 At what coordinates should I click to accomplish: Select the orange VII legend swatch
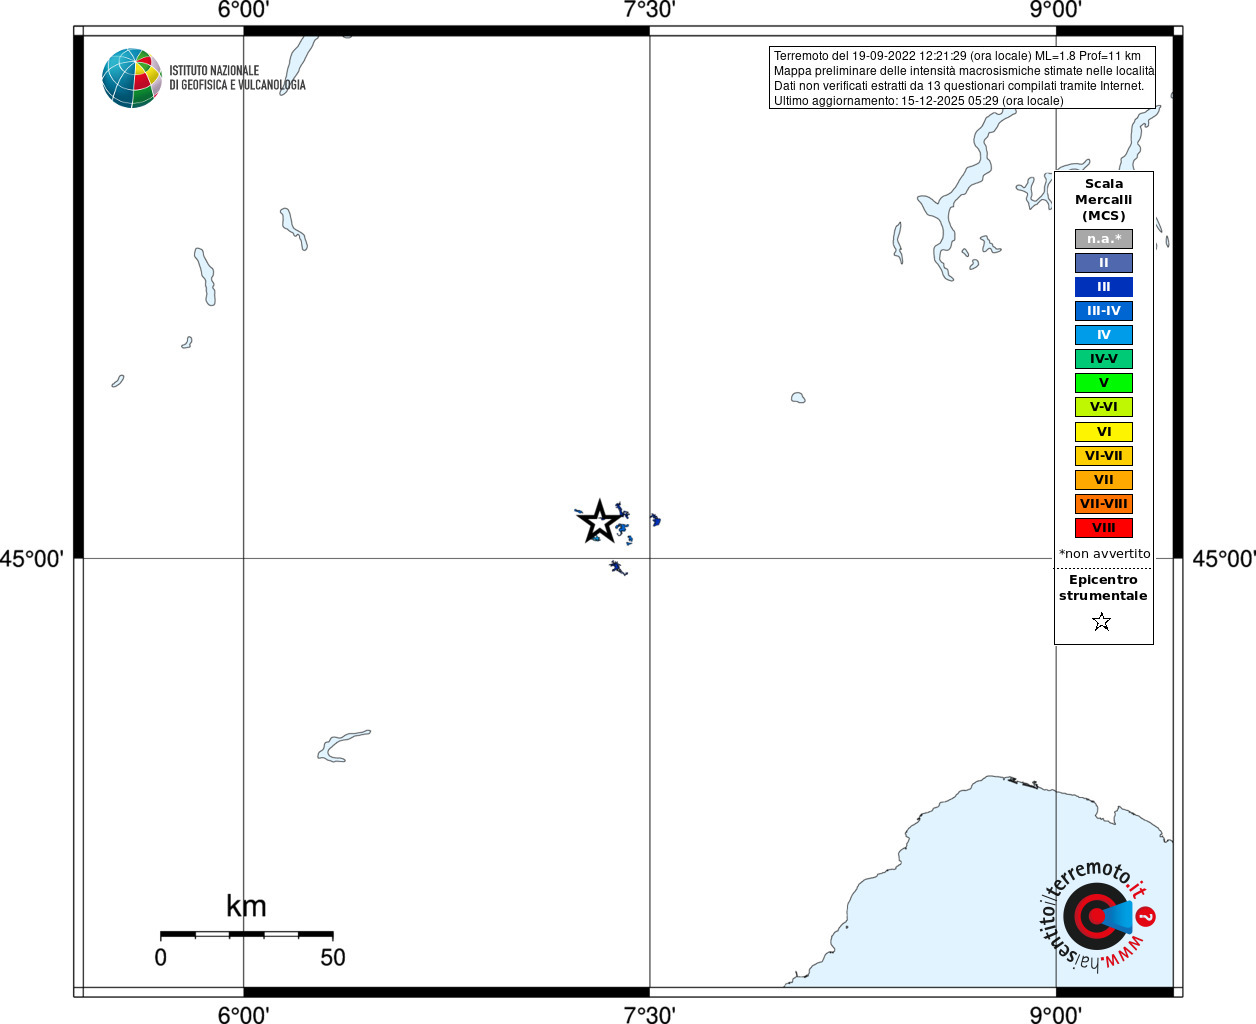coord(1104,480)
